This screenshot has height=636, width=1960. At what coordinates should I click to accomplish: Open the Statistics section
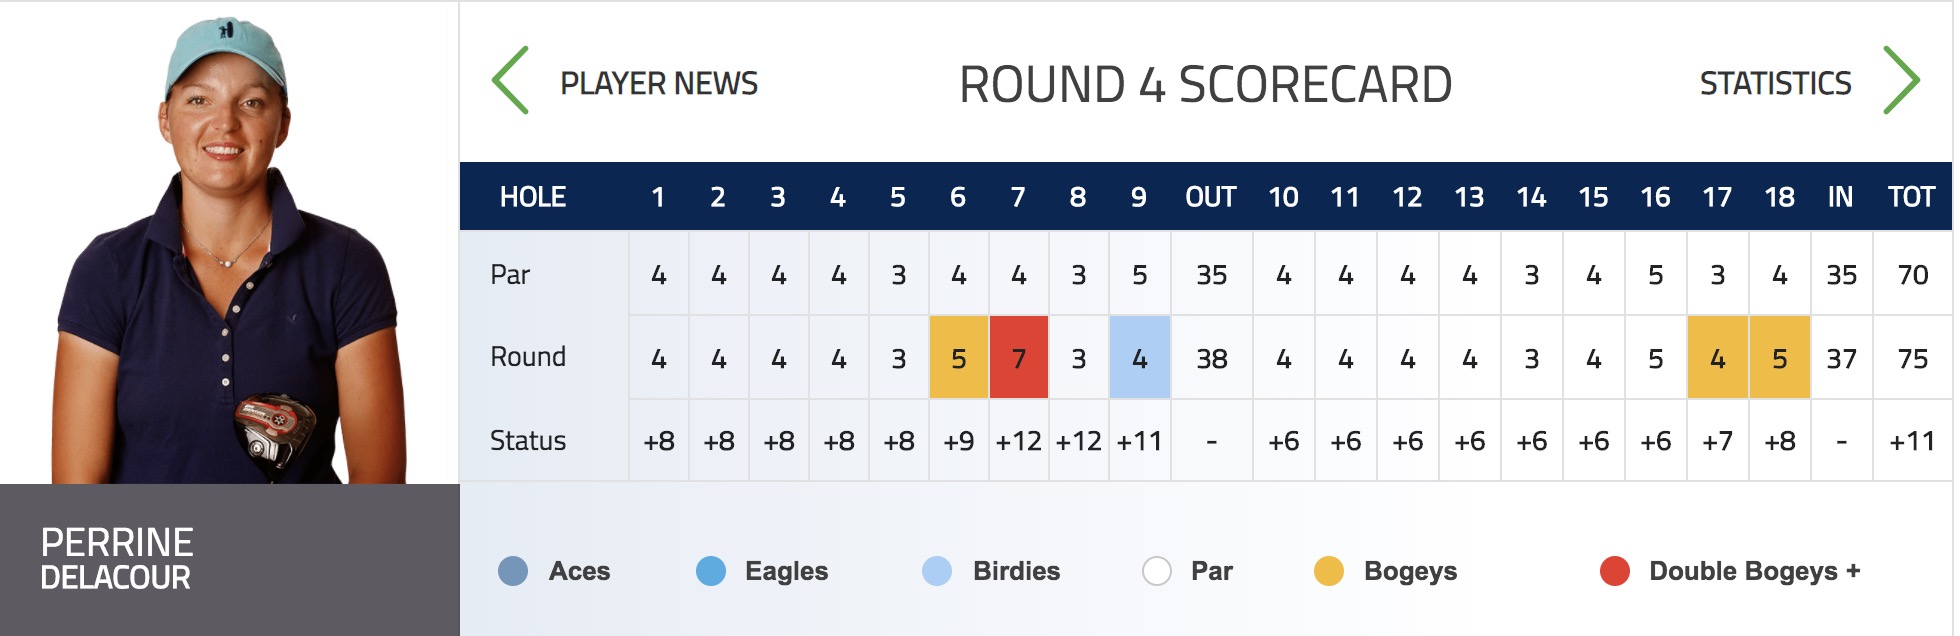(1775, 83)
